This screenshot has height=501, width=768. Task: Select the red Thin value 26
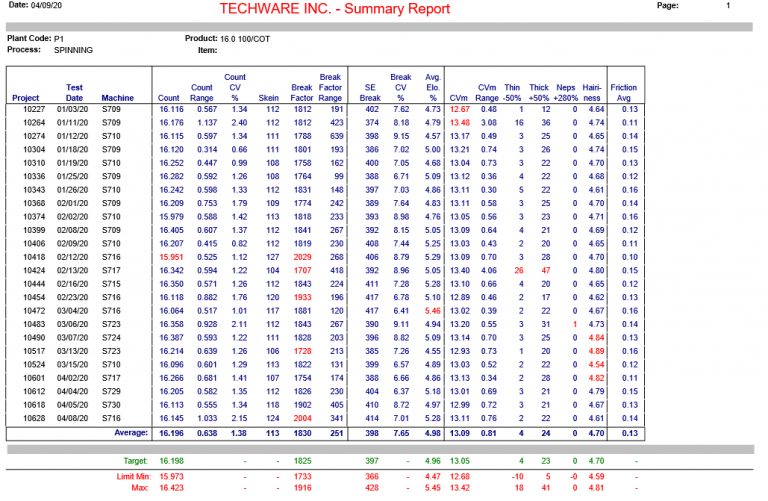pyautogui.click(x=519, y=270)
